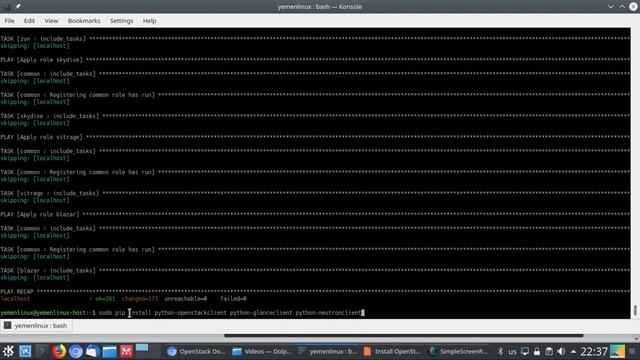Open Bluetooth tray icon
Screen dimensions: 640x360
click(x=500, y=351)
